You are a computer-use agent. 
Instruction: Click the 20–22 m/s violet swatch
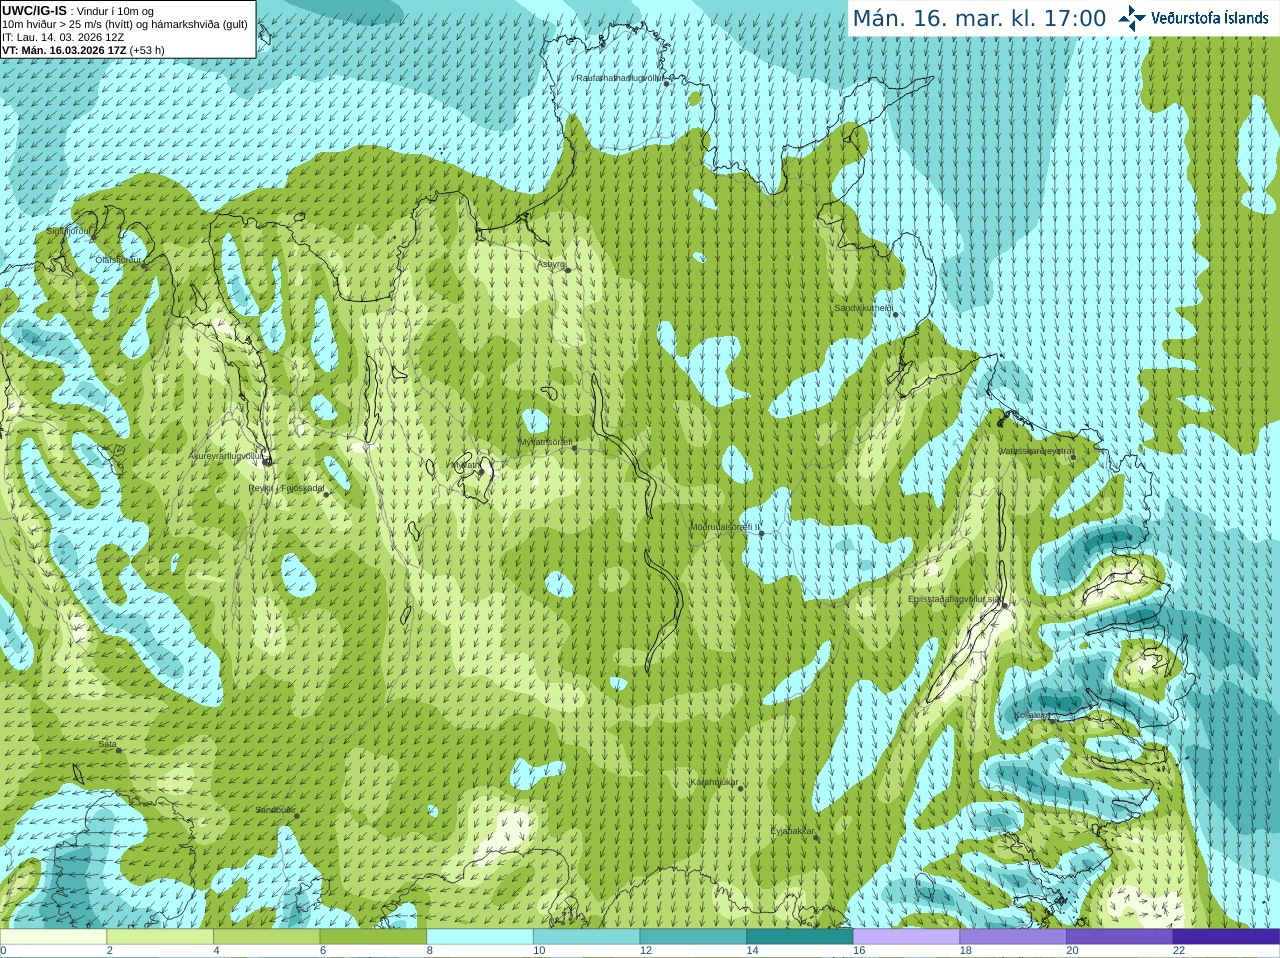click(x=1120, y=937)
